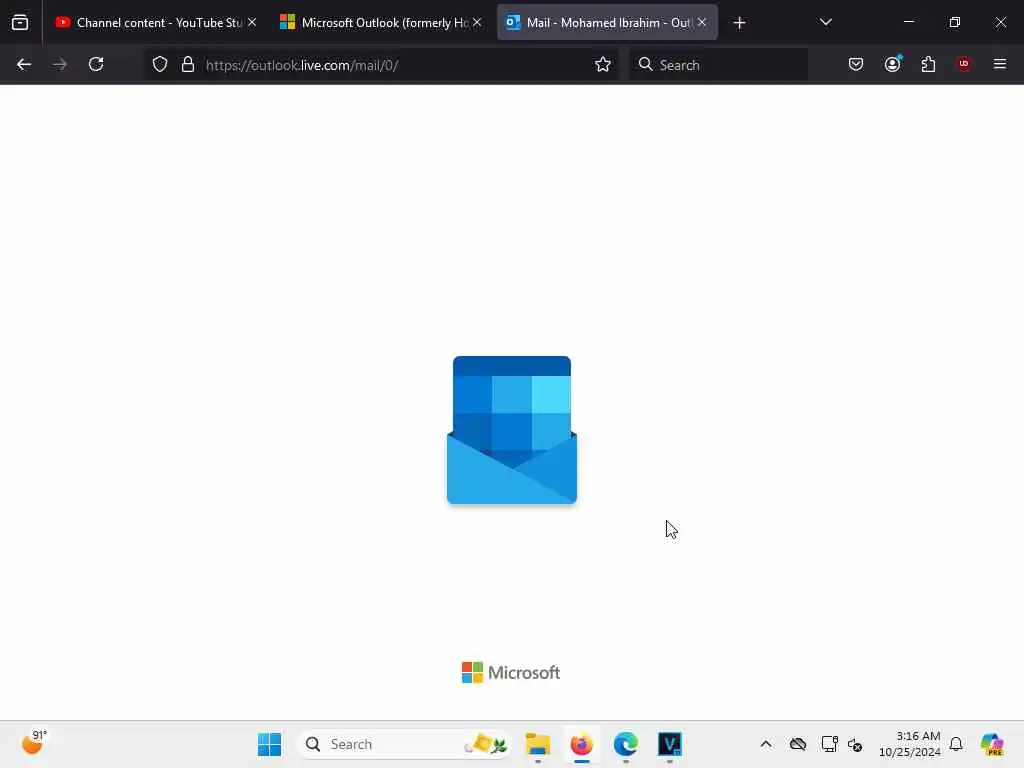This screenshot has height=768, width=1024.
Task: Click the taskbar Search box
Action: click(x=404, y=744)
